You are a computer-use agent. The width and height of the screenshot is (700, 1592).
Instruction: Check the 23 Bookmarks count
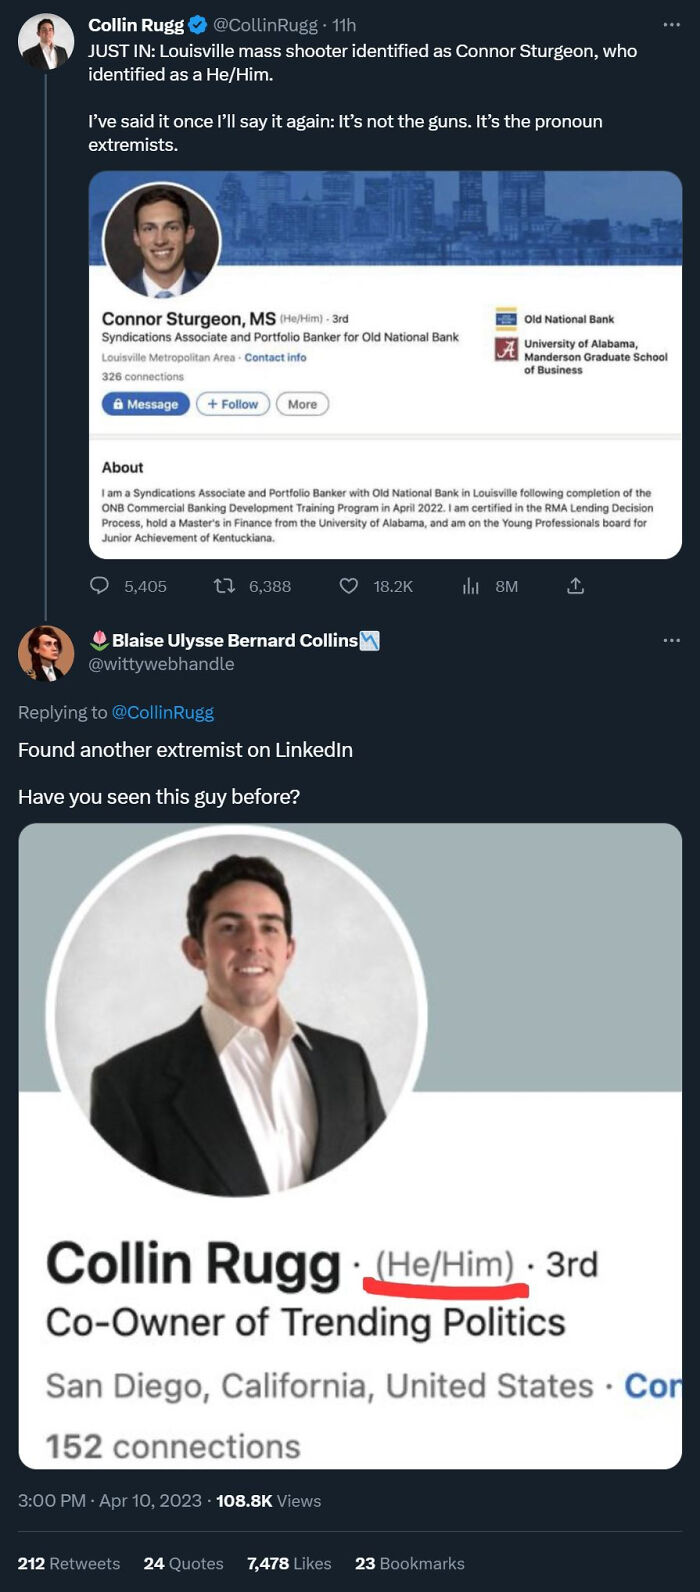click(411, 1563)
